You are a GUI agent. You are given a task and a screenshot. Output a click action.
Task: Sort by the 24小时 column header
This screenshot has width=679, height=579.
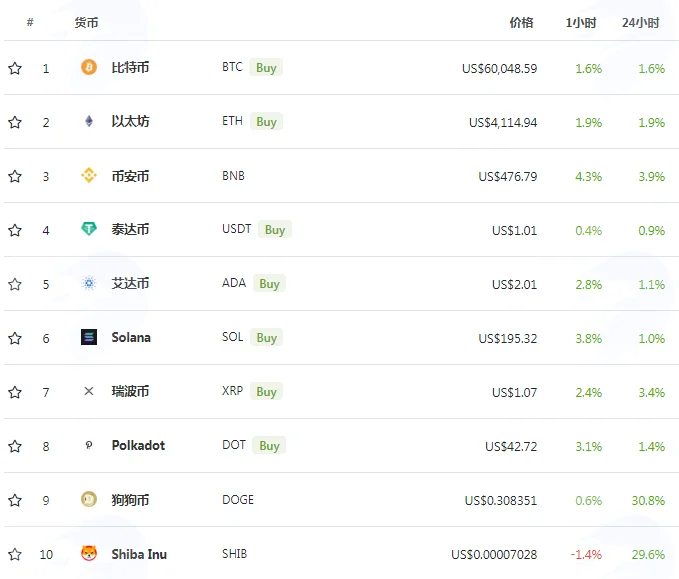pyautogui.click(x=640, y=23)
